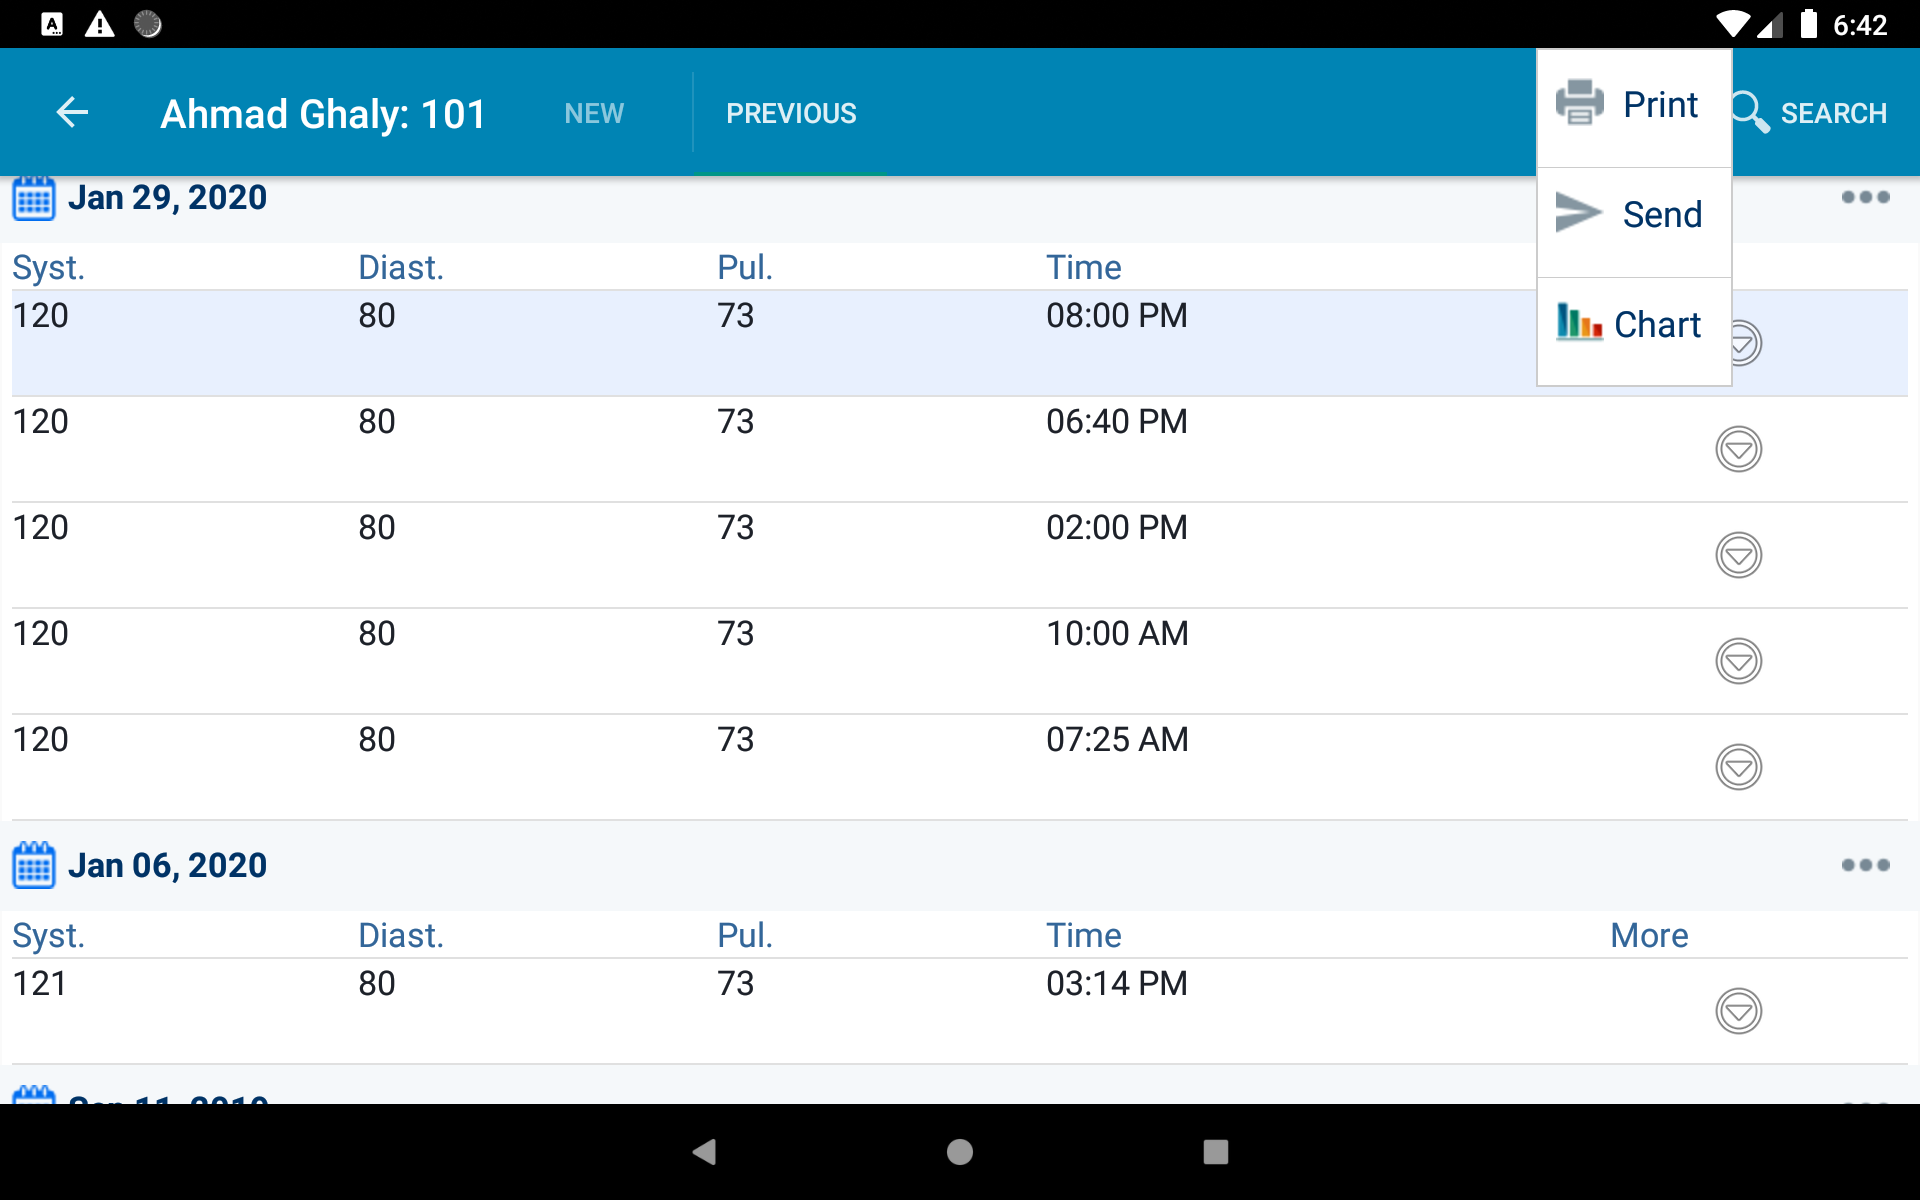The image size is (1920, 1200).
Task: Tap the Jan 06, 2020 date header
Action: 167,865
